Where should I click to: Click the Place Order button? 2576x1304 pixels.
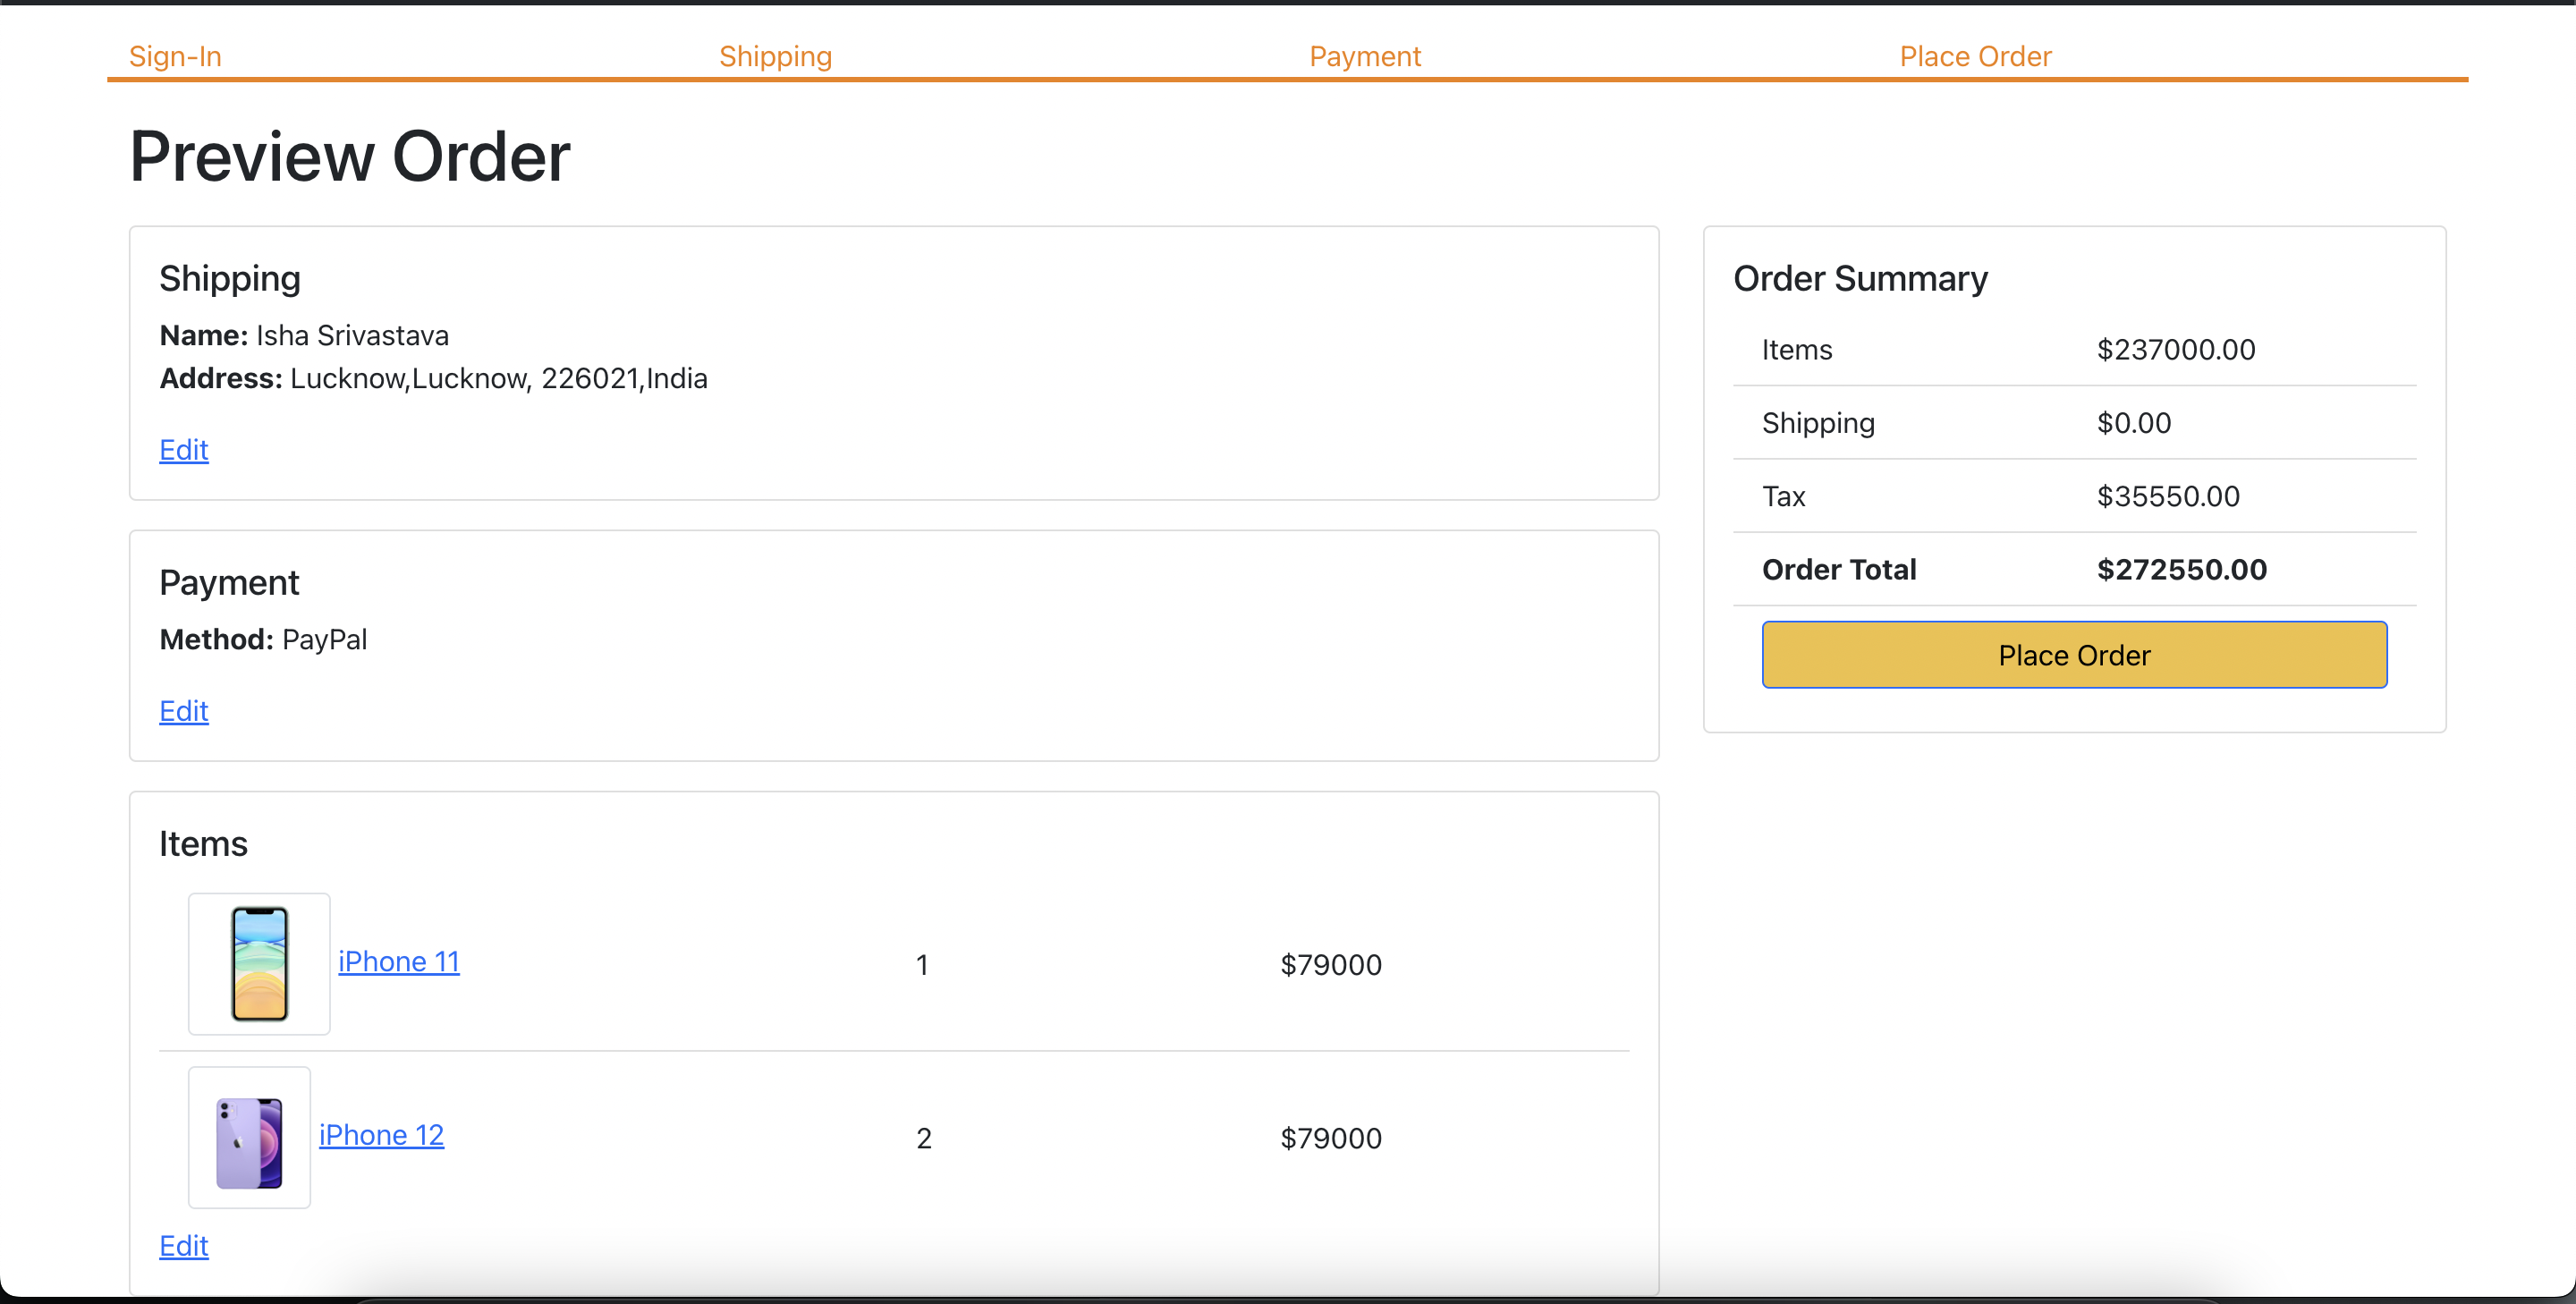[2074, 655]
